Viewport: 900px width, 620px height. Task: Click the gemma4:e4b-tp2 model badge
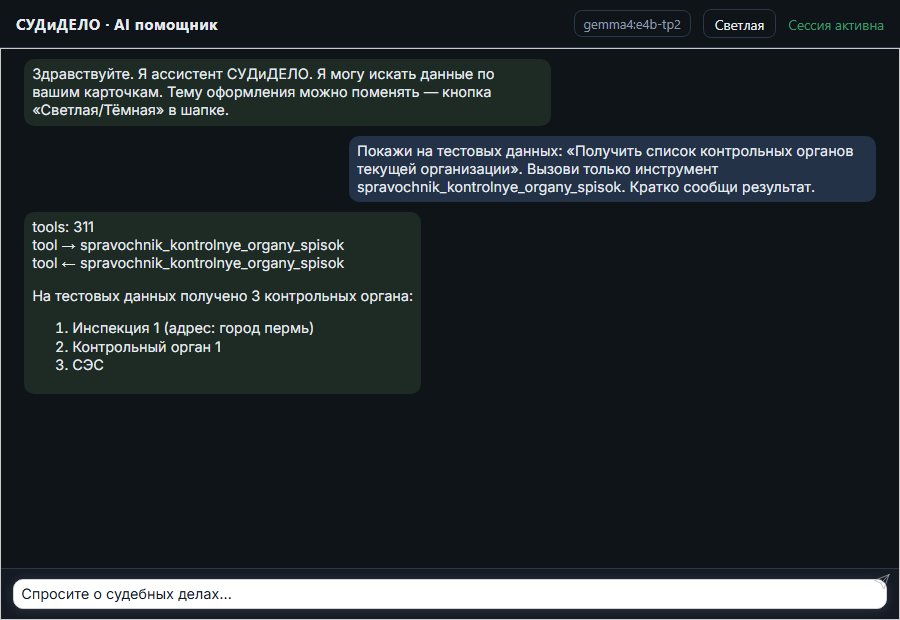(632, 25)
